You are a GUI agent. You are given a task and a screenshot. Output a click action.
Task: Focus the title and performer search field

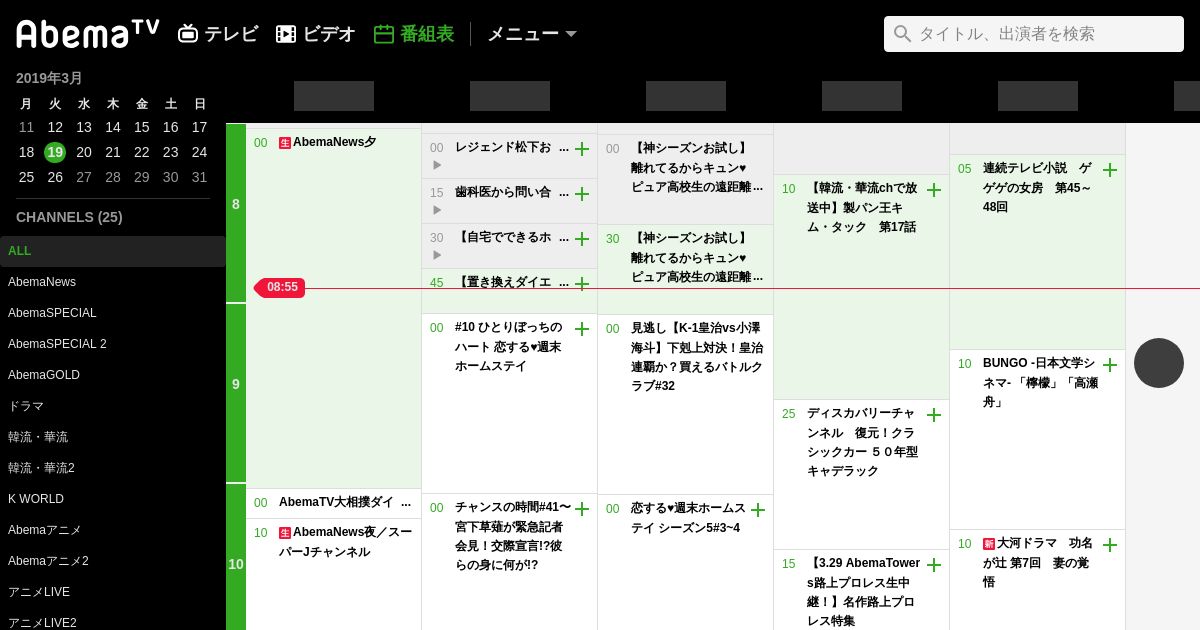coord(1034,34)
